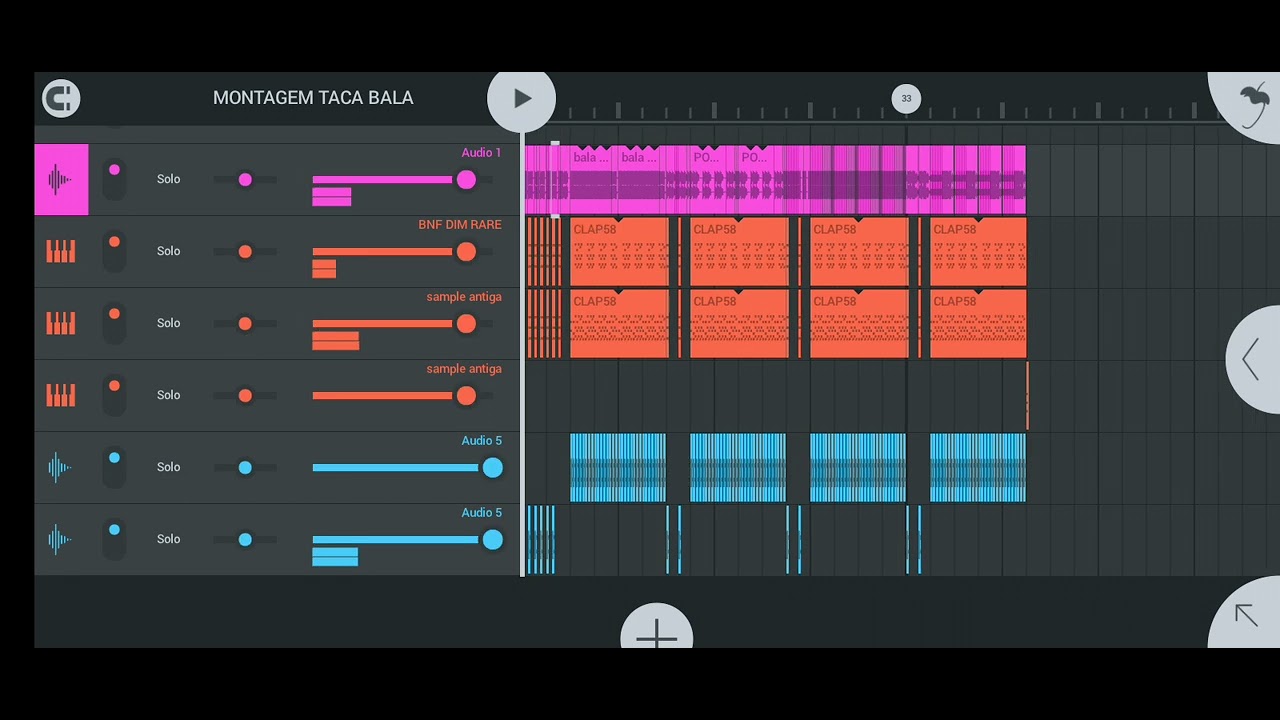Select waveform icon of first Audio 5 track
1280x720 pixels.
(x=60, y=467)
